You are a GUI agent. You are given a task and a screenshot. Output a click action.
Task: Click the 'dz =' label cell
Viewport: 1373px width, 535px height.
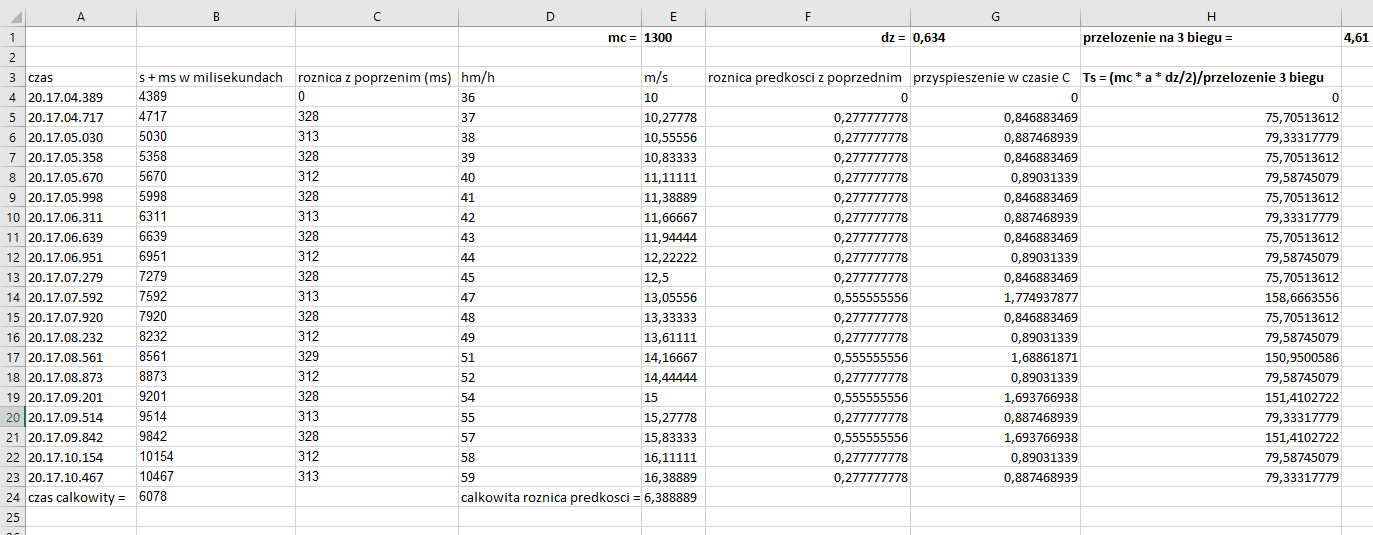pos(808,37)
